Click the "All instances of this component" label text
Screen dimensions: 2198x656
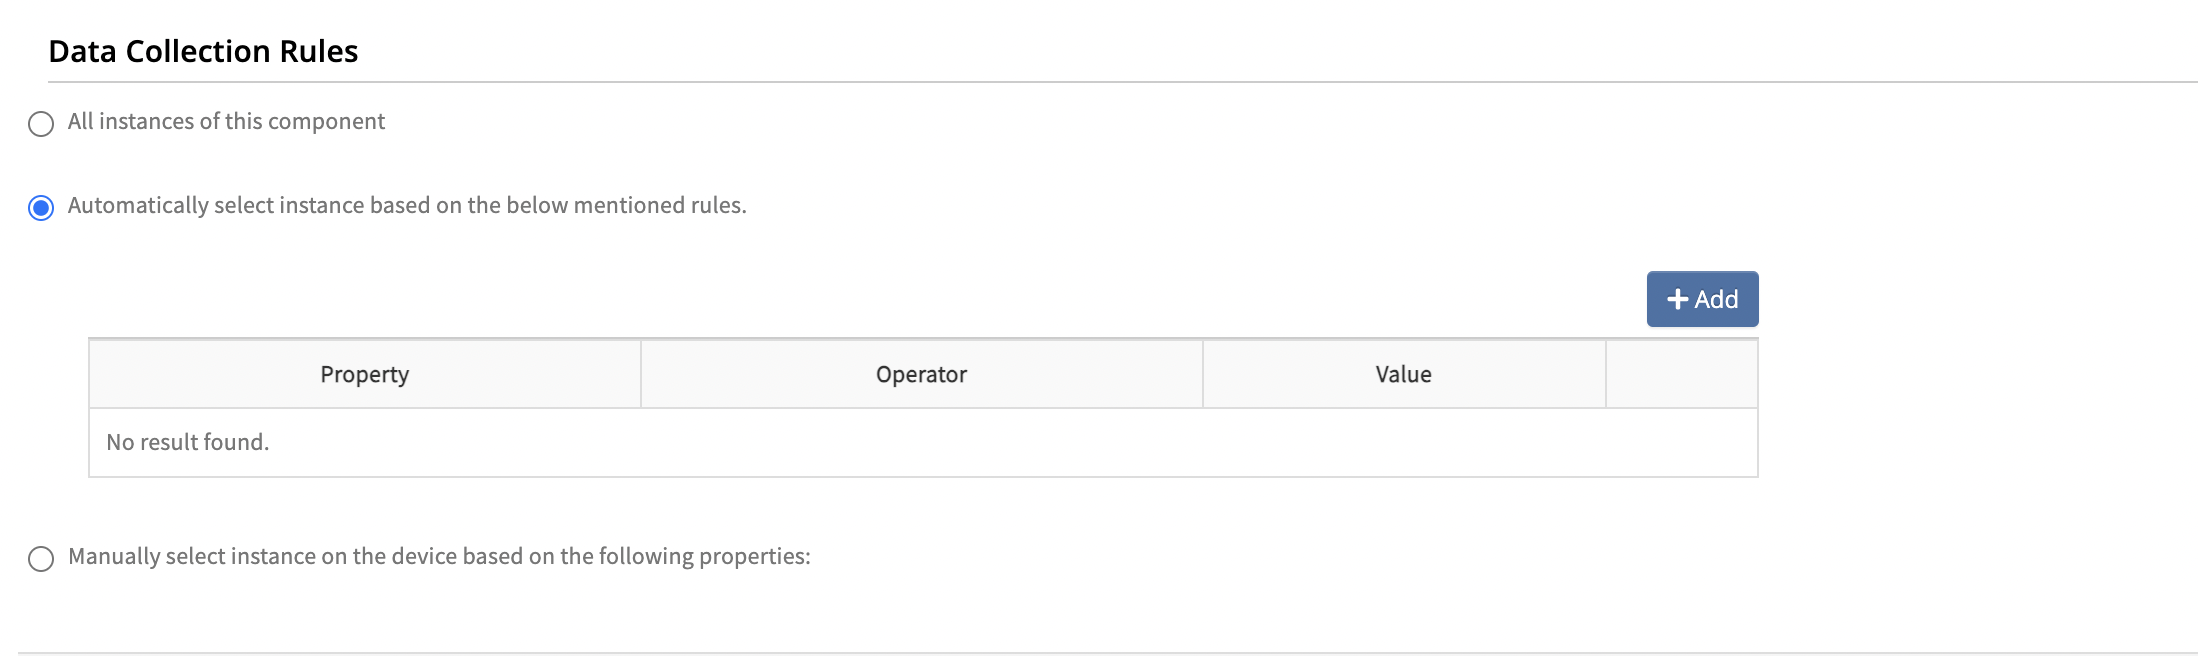226,121
